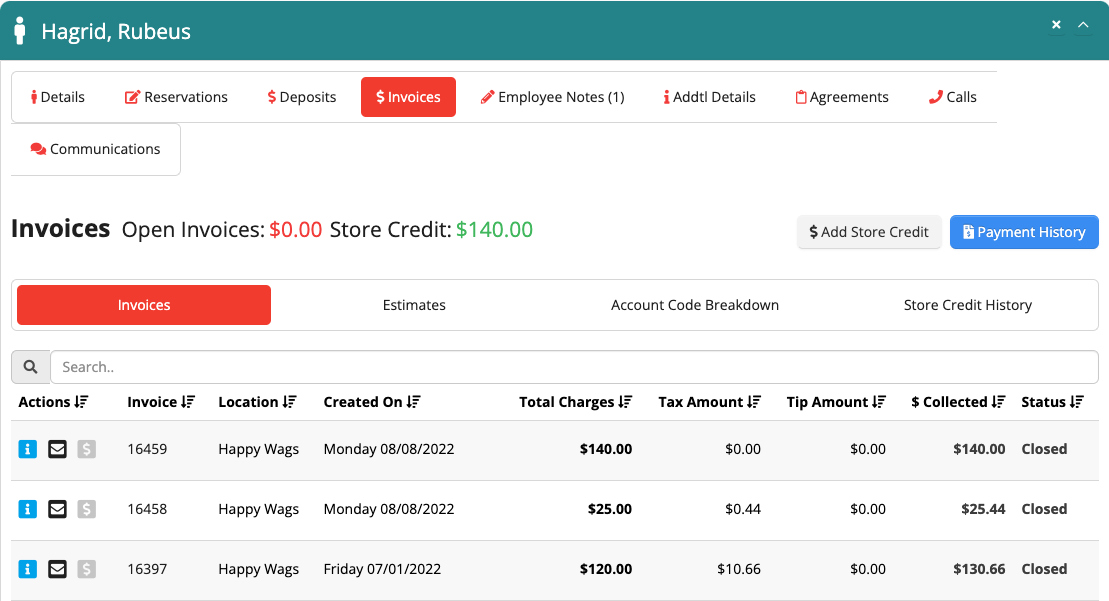Screen dimensions: 1109x601
Task: Open info for invoice 16458
Action: click(x=28, y=509)
